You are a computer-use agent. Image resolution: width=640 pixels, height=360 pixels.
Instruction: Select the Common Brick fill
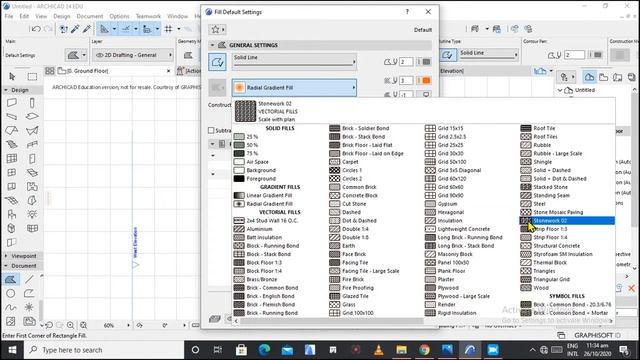pyautogui.click(x=353, y=187)
